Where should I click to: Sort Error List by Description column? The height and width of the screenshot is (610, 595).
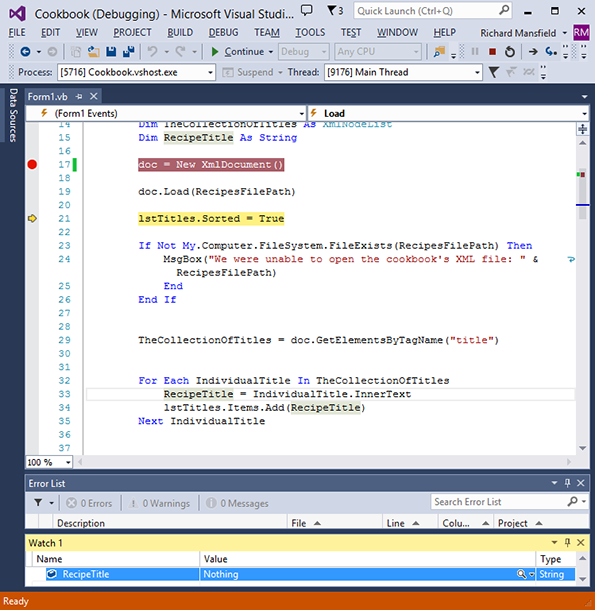pyautogui.click(x=170, y=523)
